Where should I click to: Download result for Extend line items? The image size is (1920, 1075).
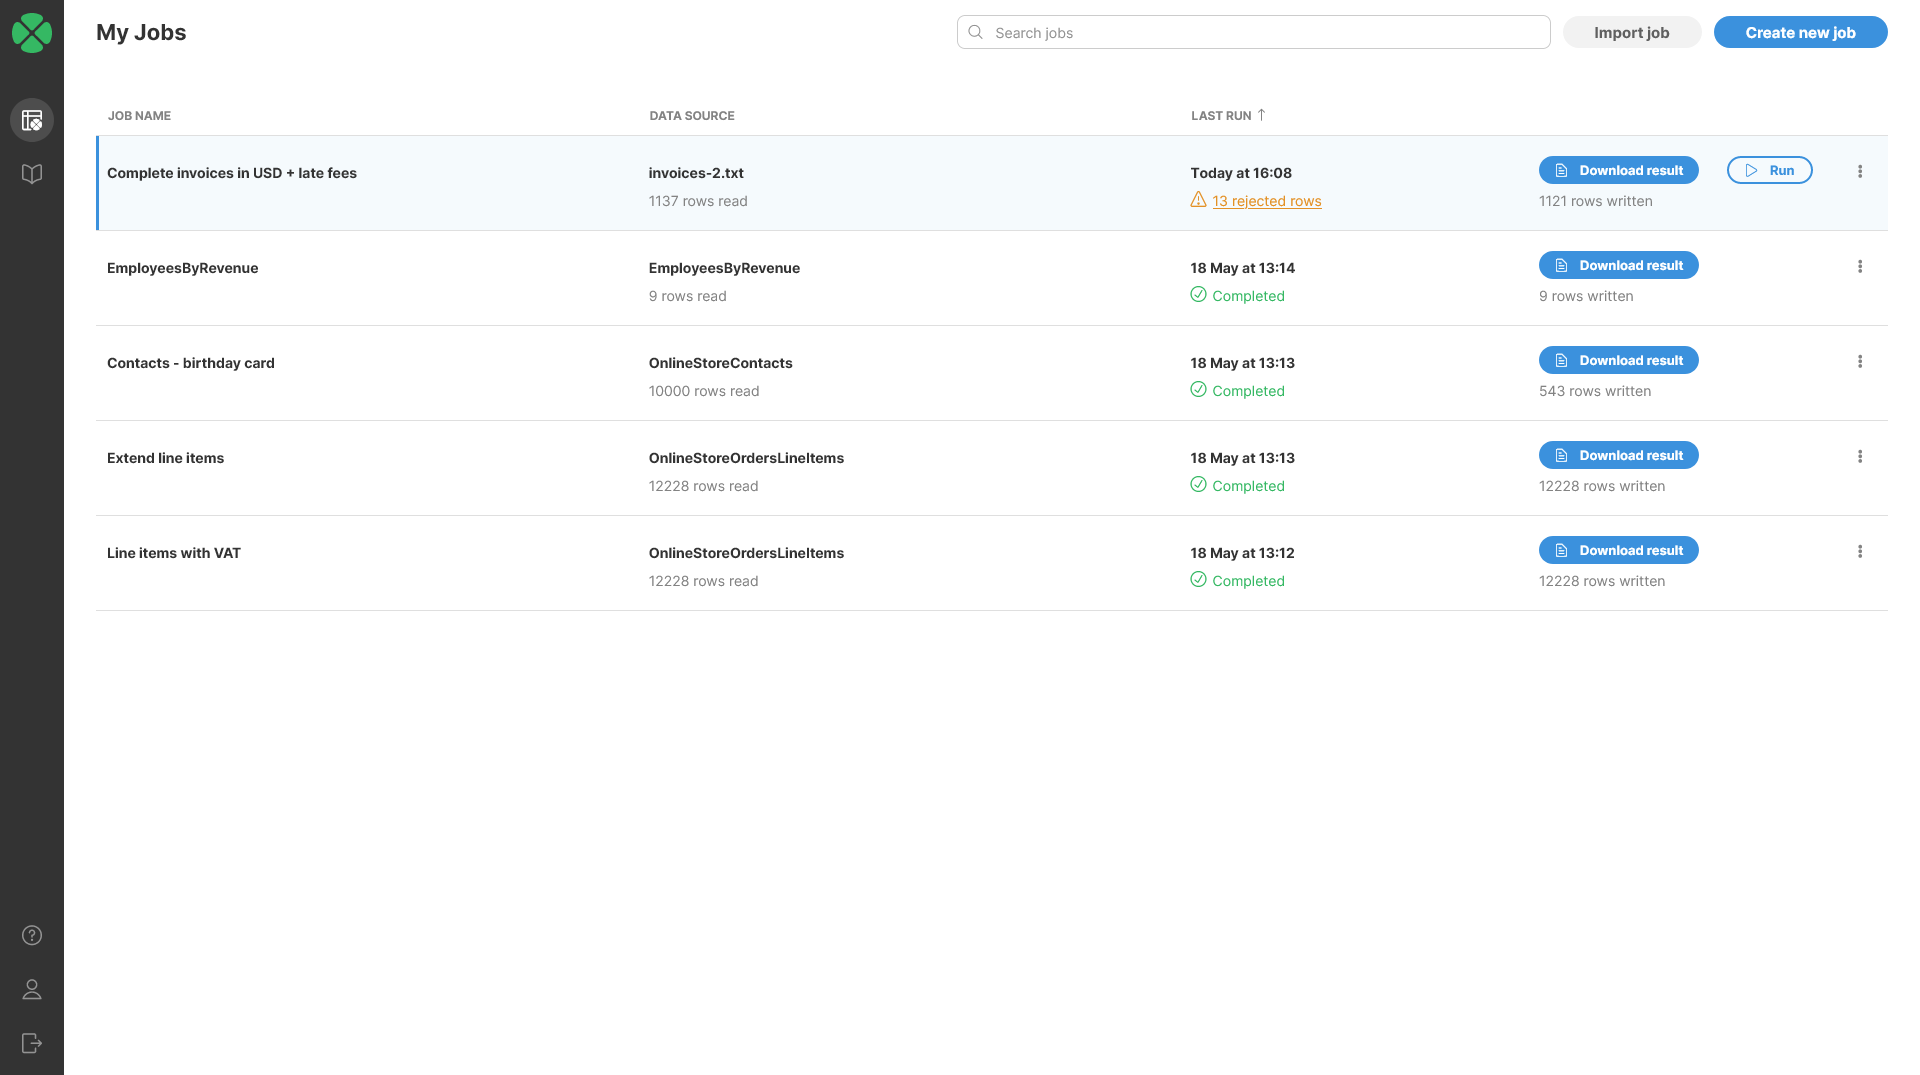[1618, 455]
